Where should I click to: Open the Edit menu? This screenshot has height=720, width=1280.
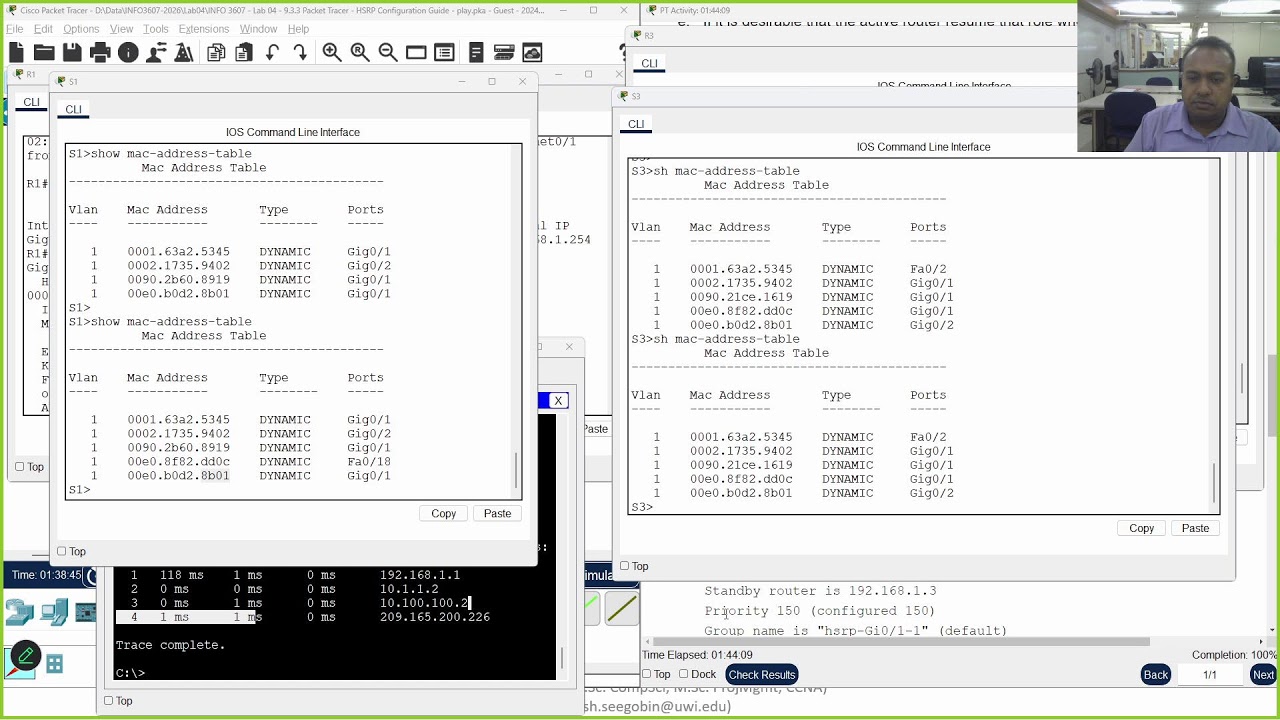point(43,29)
